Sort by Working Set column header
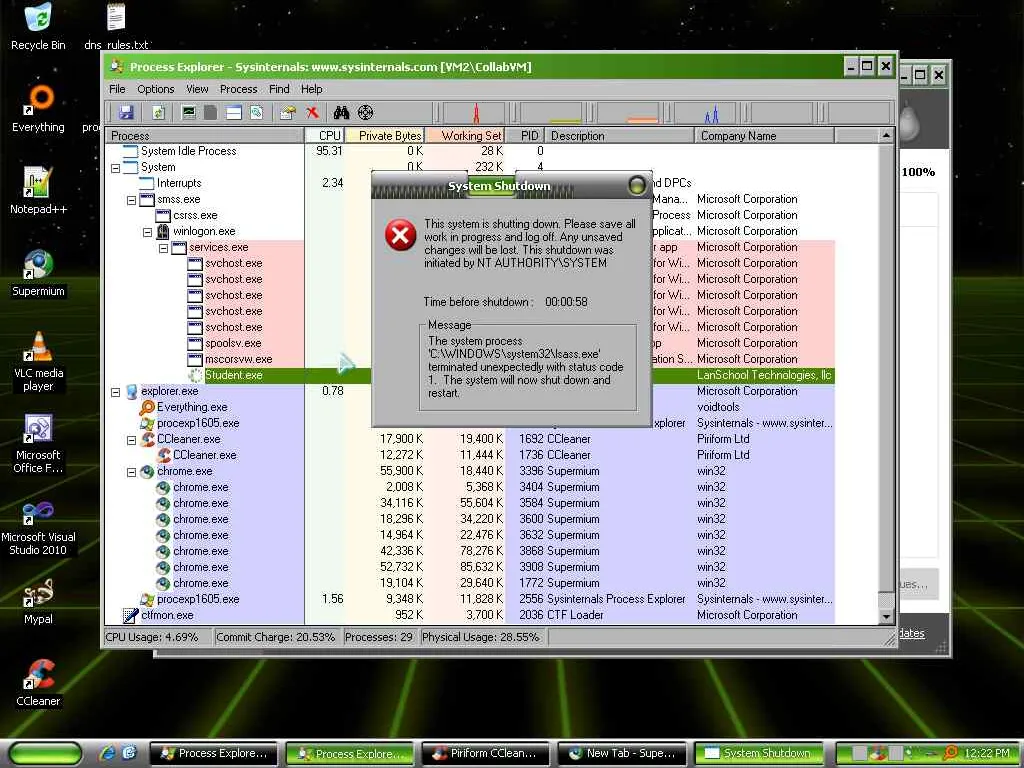The height and width of the screenshot is (768, 1024). coord(466,136)
